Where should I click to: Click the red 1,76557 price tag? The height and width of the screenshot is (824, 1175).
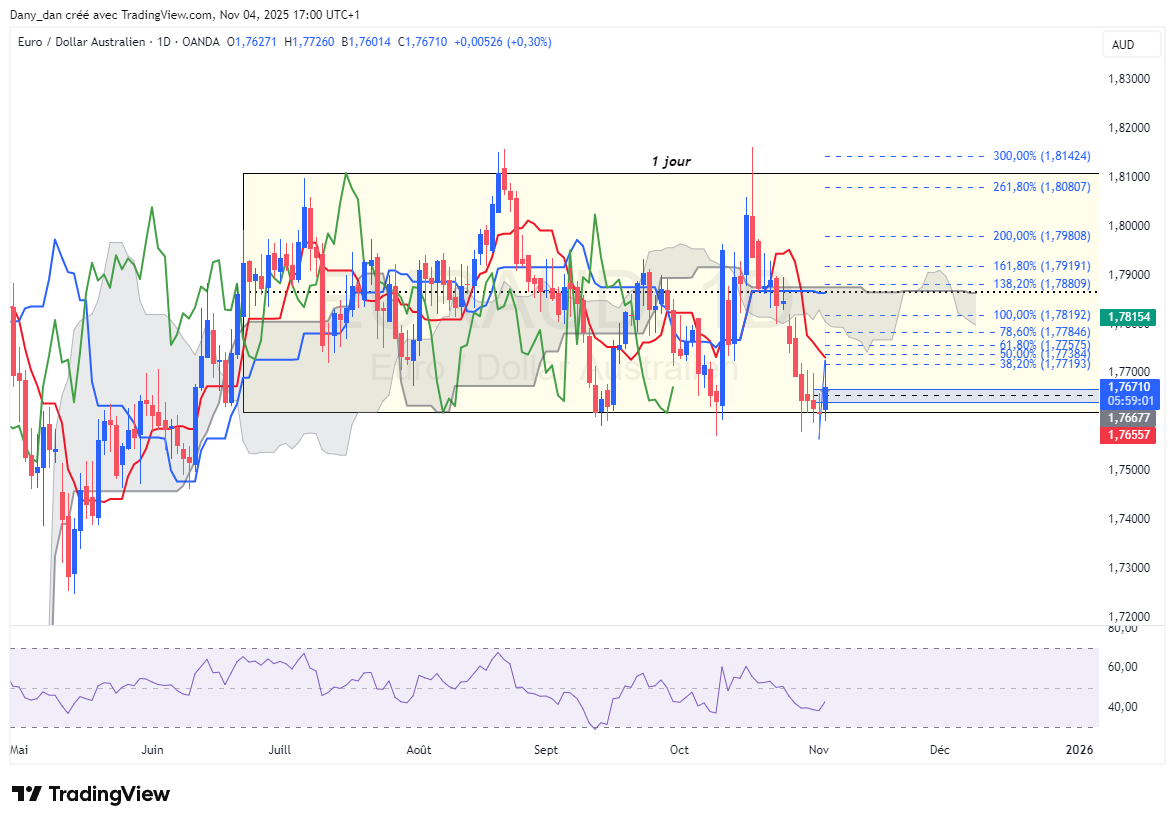coord(1128,434)
